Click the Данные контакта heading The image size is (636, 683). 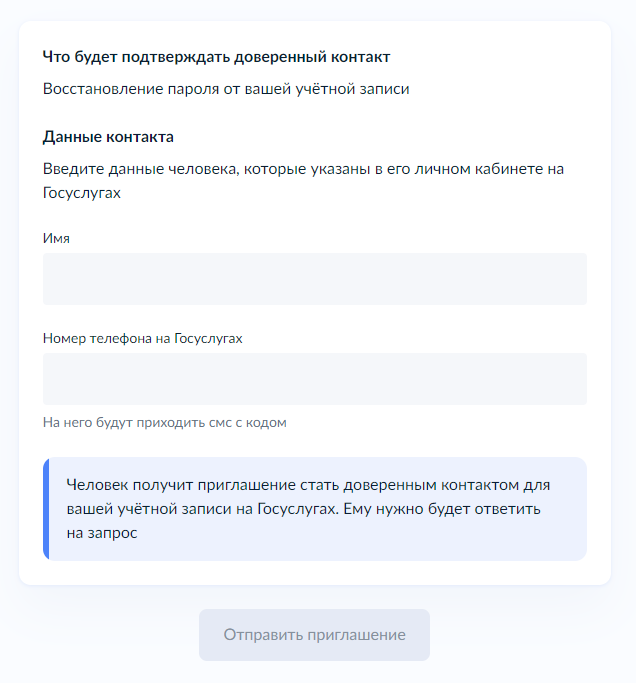pos(108,136)
